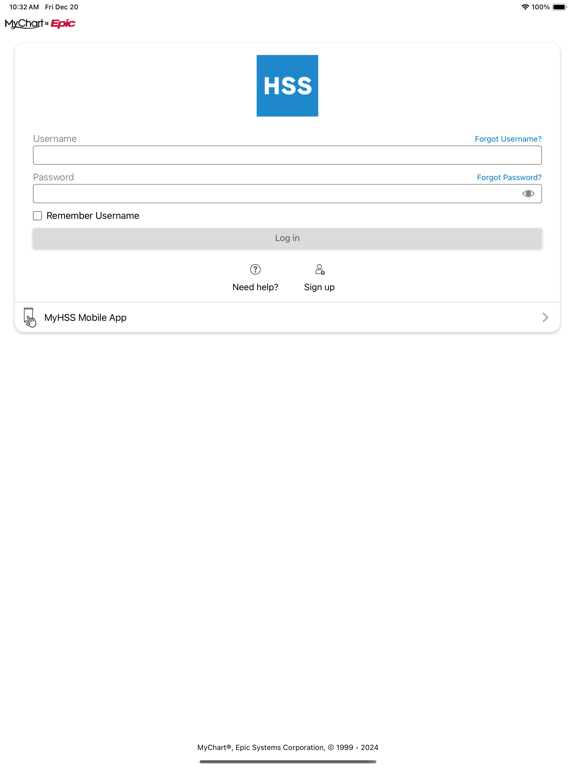Check the Remember Username checkbox
This screenshot has height=768, width=576.
click(37, 216)
